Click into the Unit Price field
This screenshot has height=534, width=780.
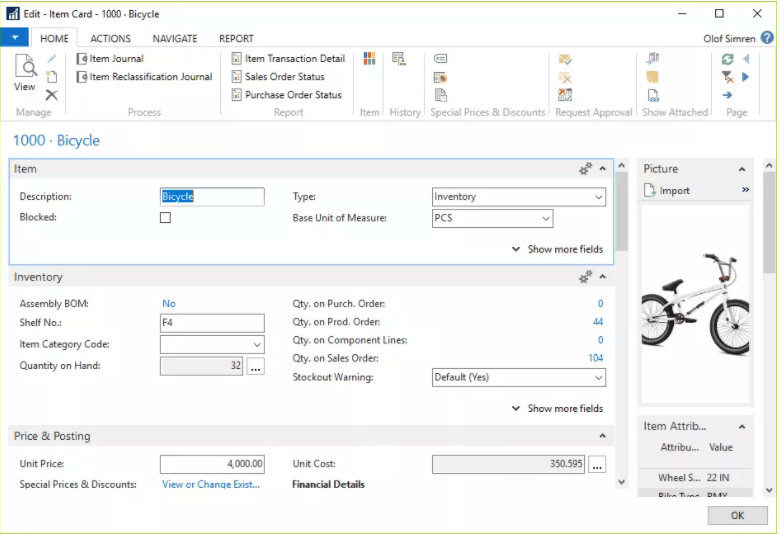point(212,464)
